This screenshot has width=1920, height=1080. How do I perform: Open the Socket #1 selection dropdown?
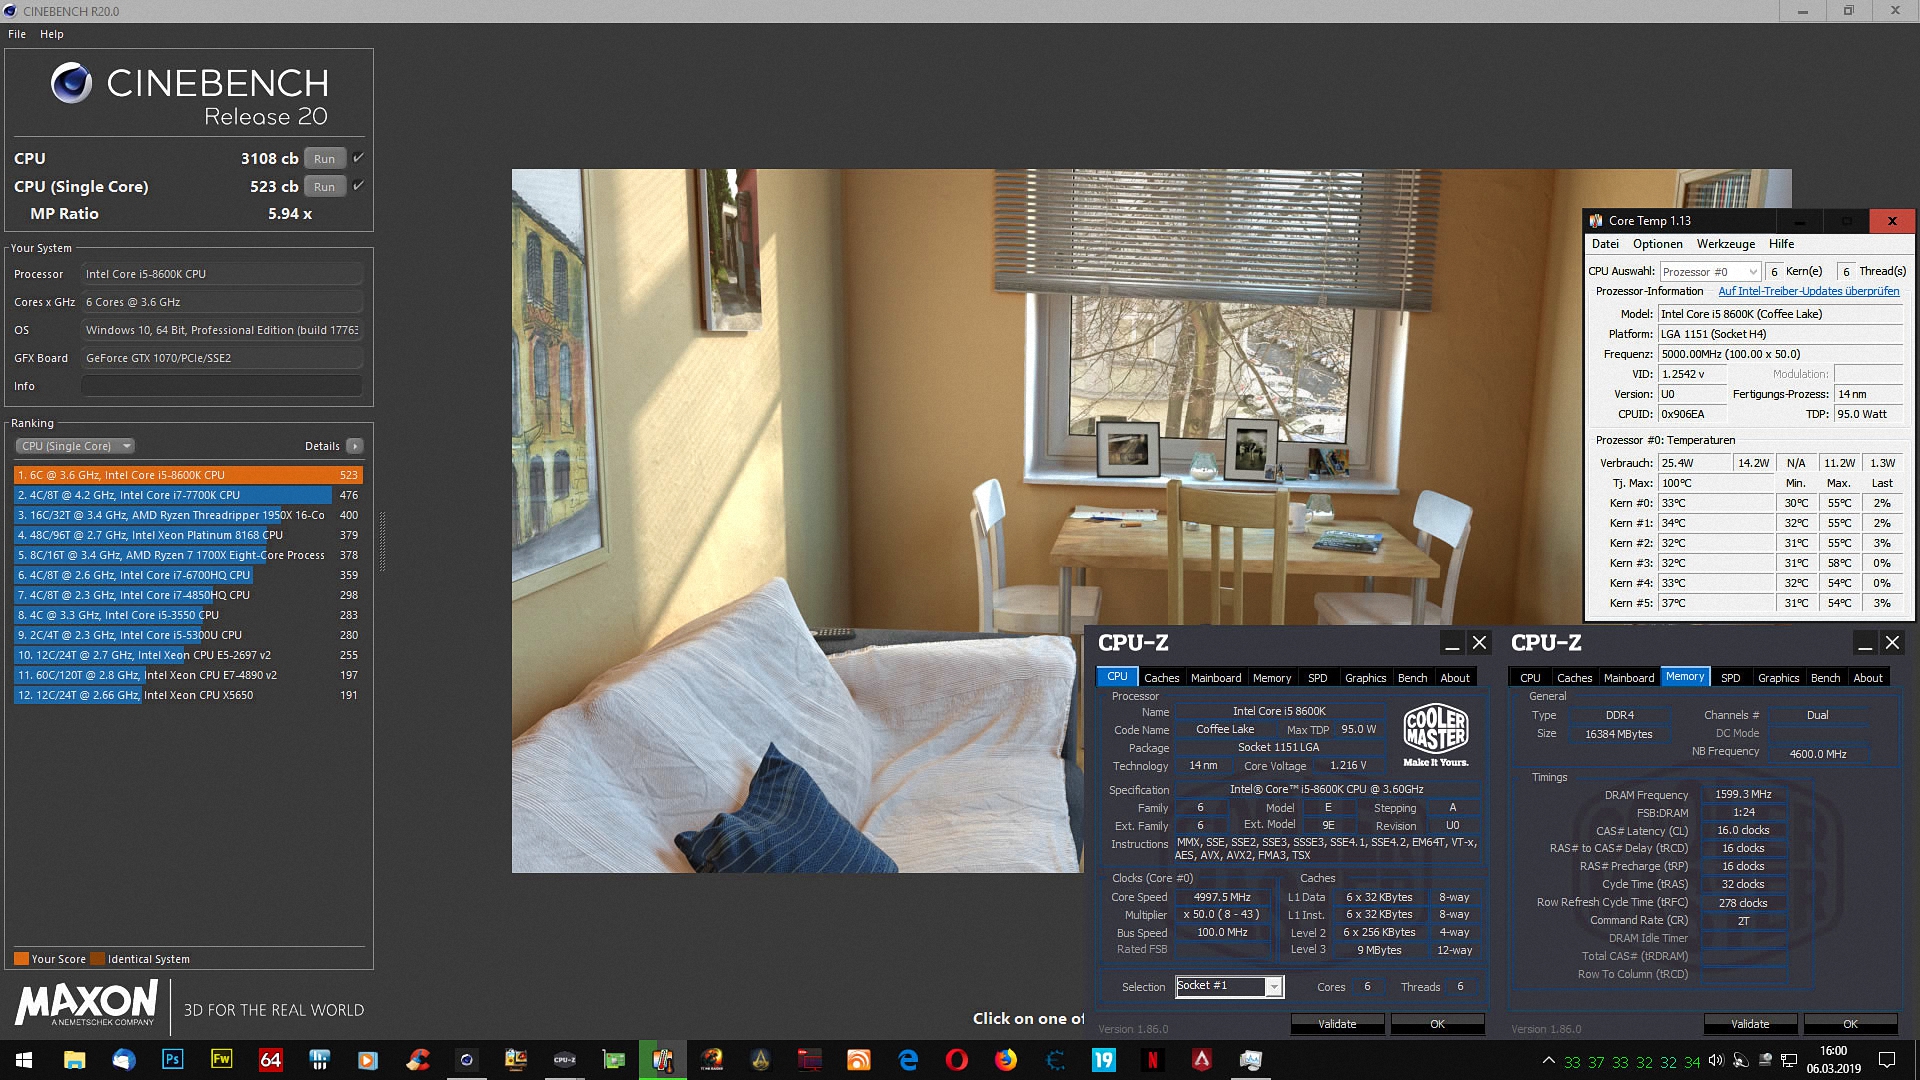point(1273,987)
